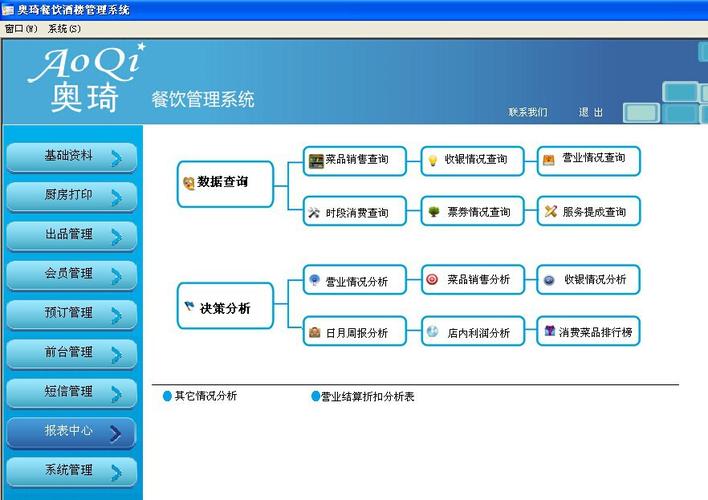Click the 服务提成查询 icon
708x500 pixels.
(550, 212)
